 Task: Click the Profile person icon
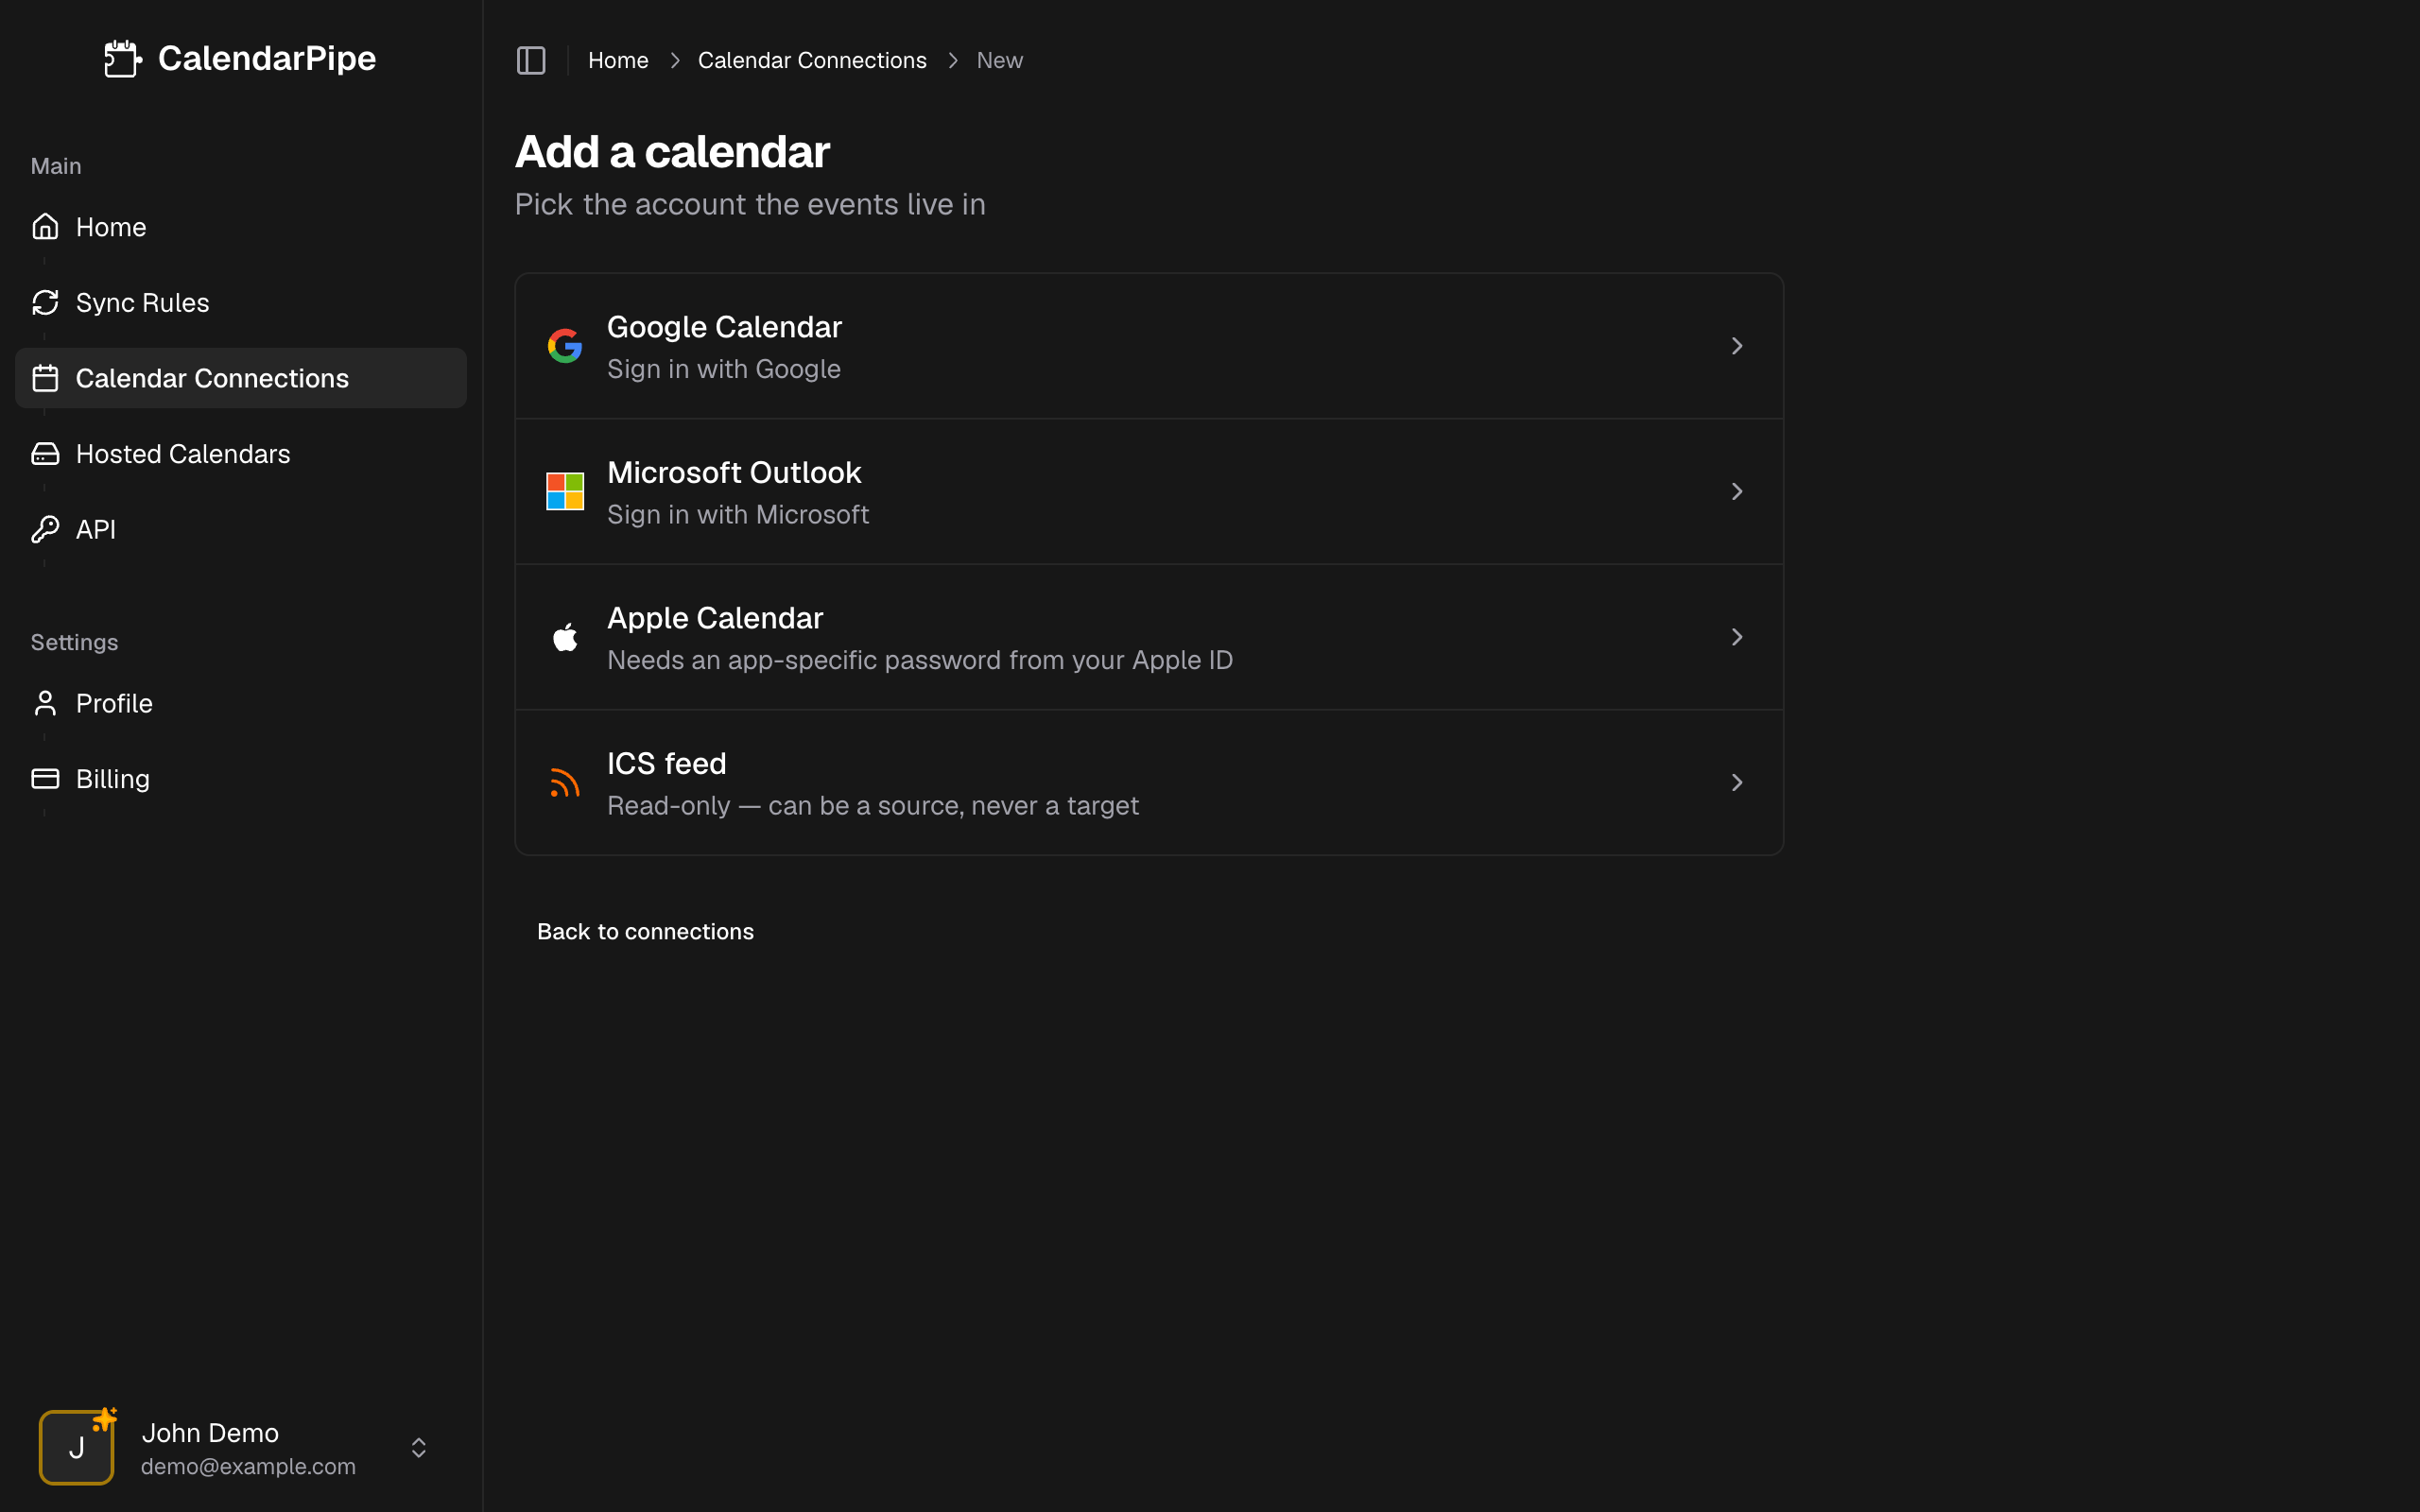coord(45,703)
